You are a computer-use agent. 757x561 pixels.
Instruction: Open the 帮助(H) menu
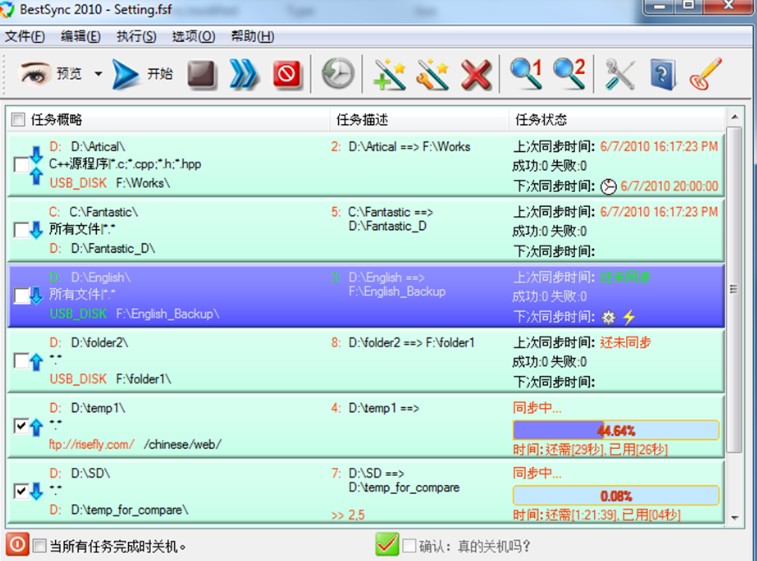(x=252, y=36)
